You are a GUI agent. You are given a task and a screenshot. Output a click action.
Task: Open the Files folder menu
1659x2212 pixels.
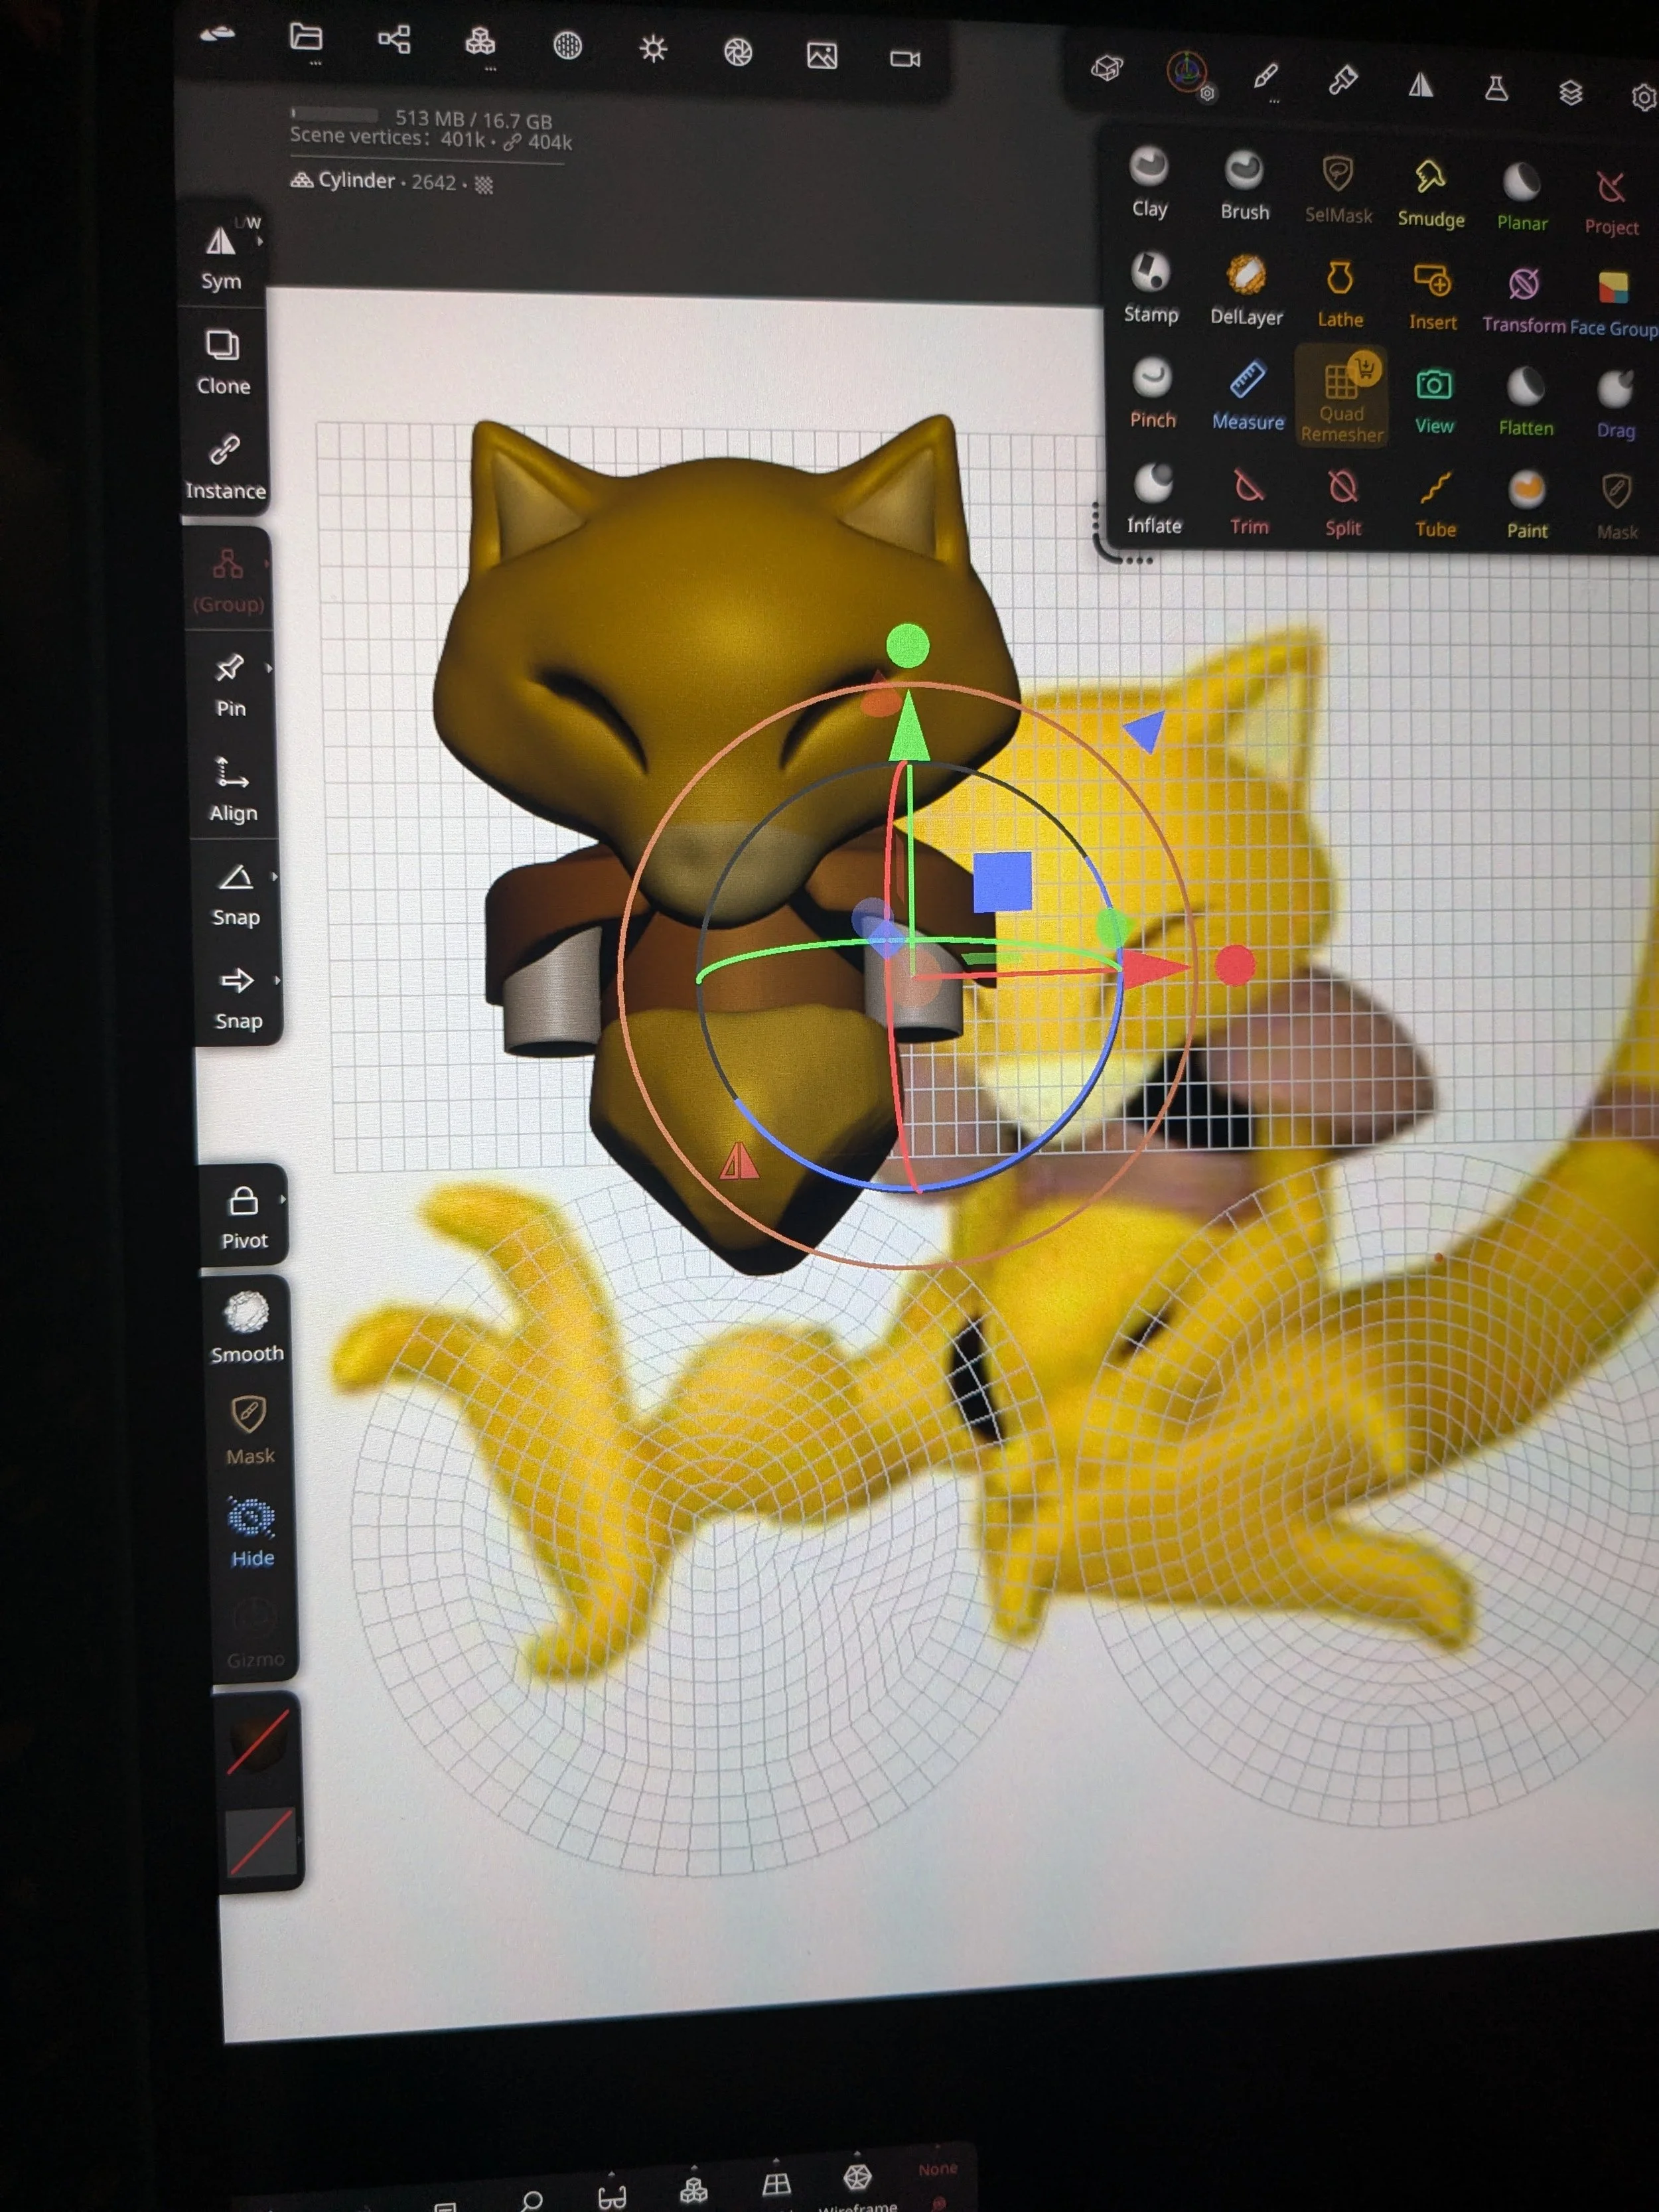click(306, 38)
